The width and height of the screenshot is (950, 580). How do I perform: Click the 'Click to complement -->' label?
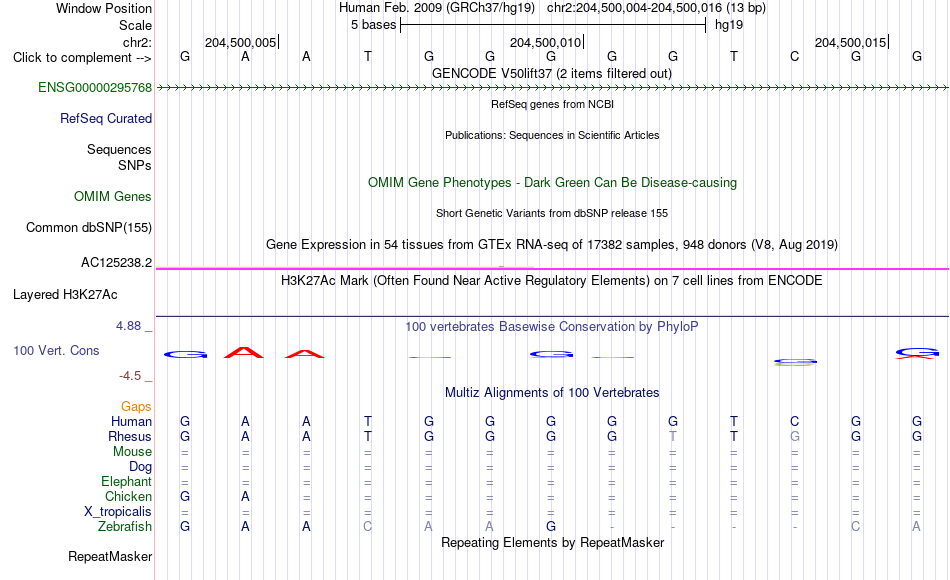click(x=82, y=58)
